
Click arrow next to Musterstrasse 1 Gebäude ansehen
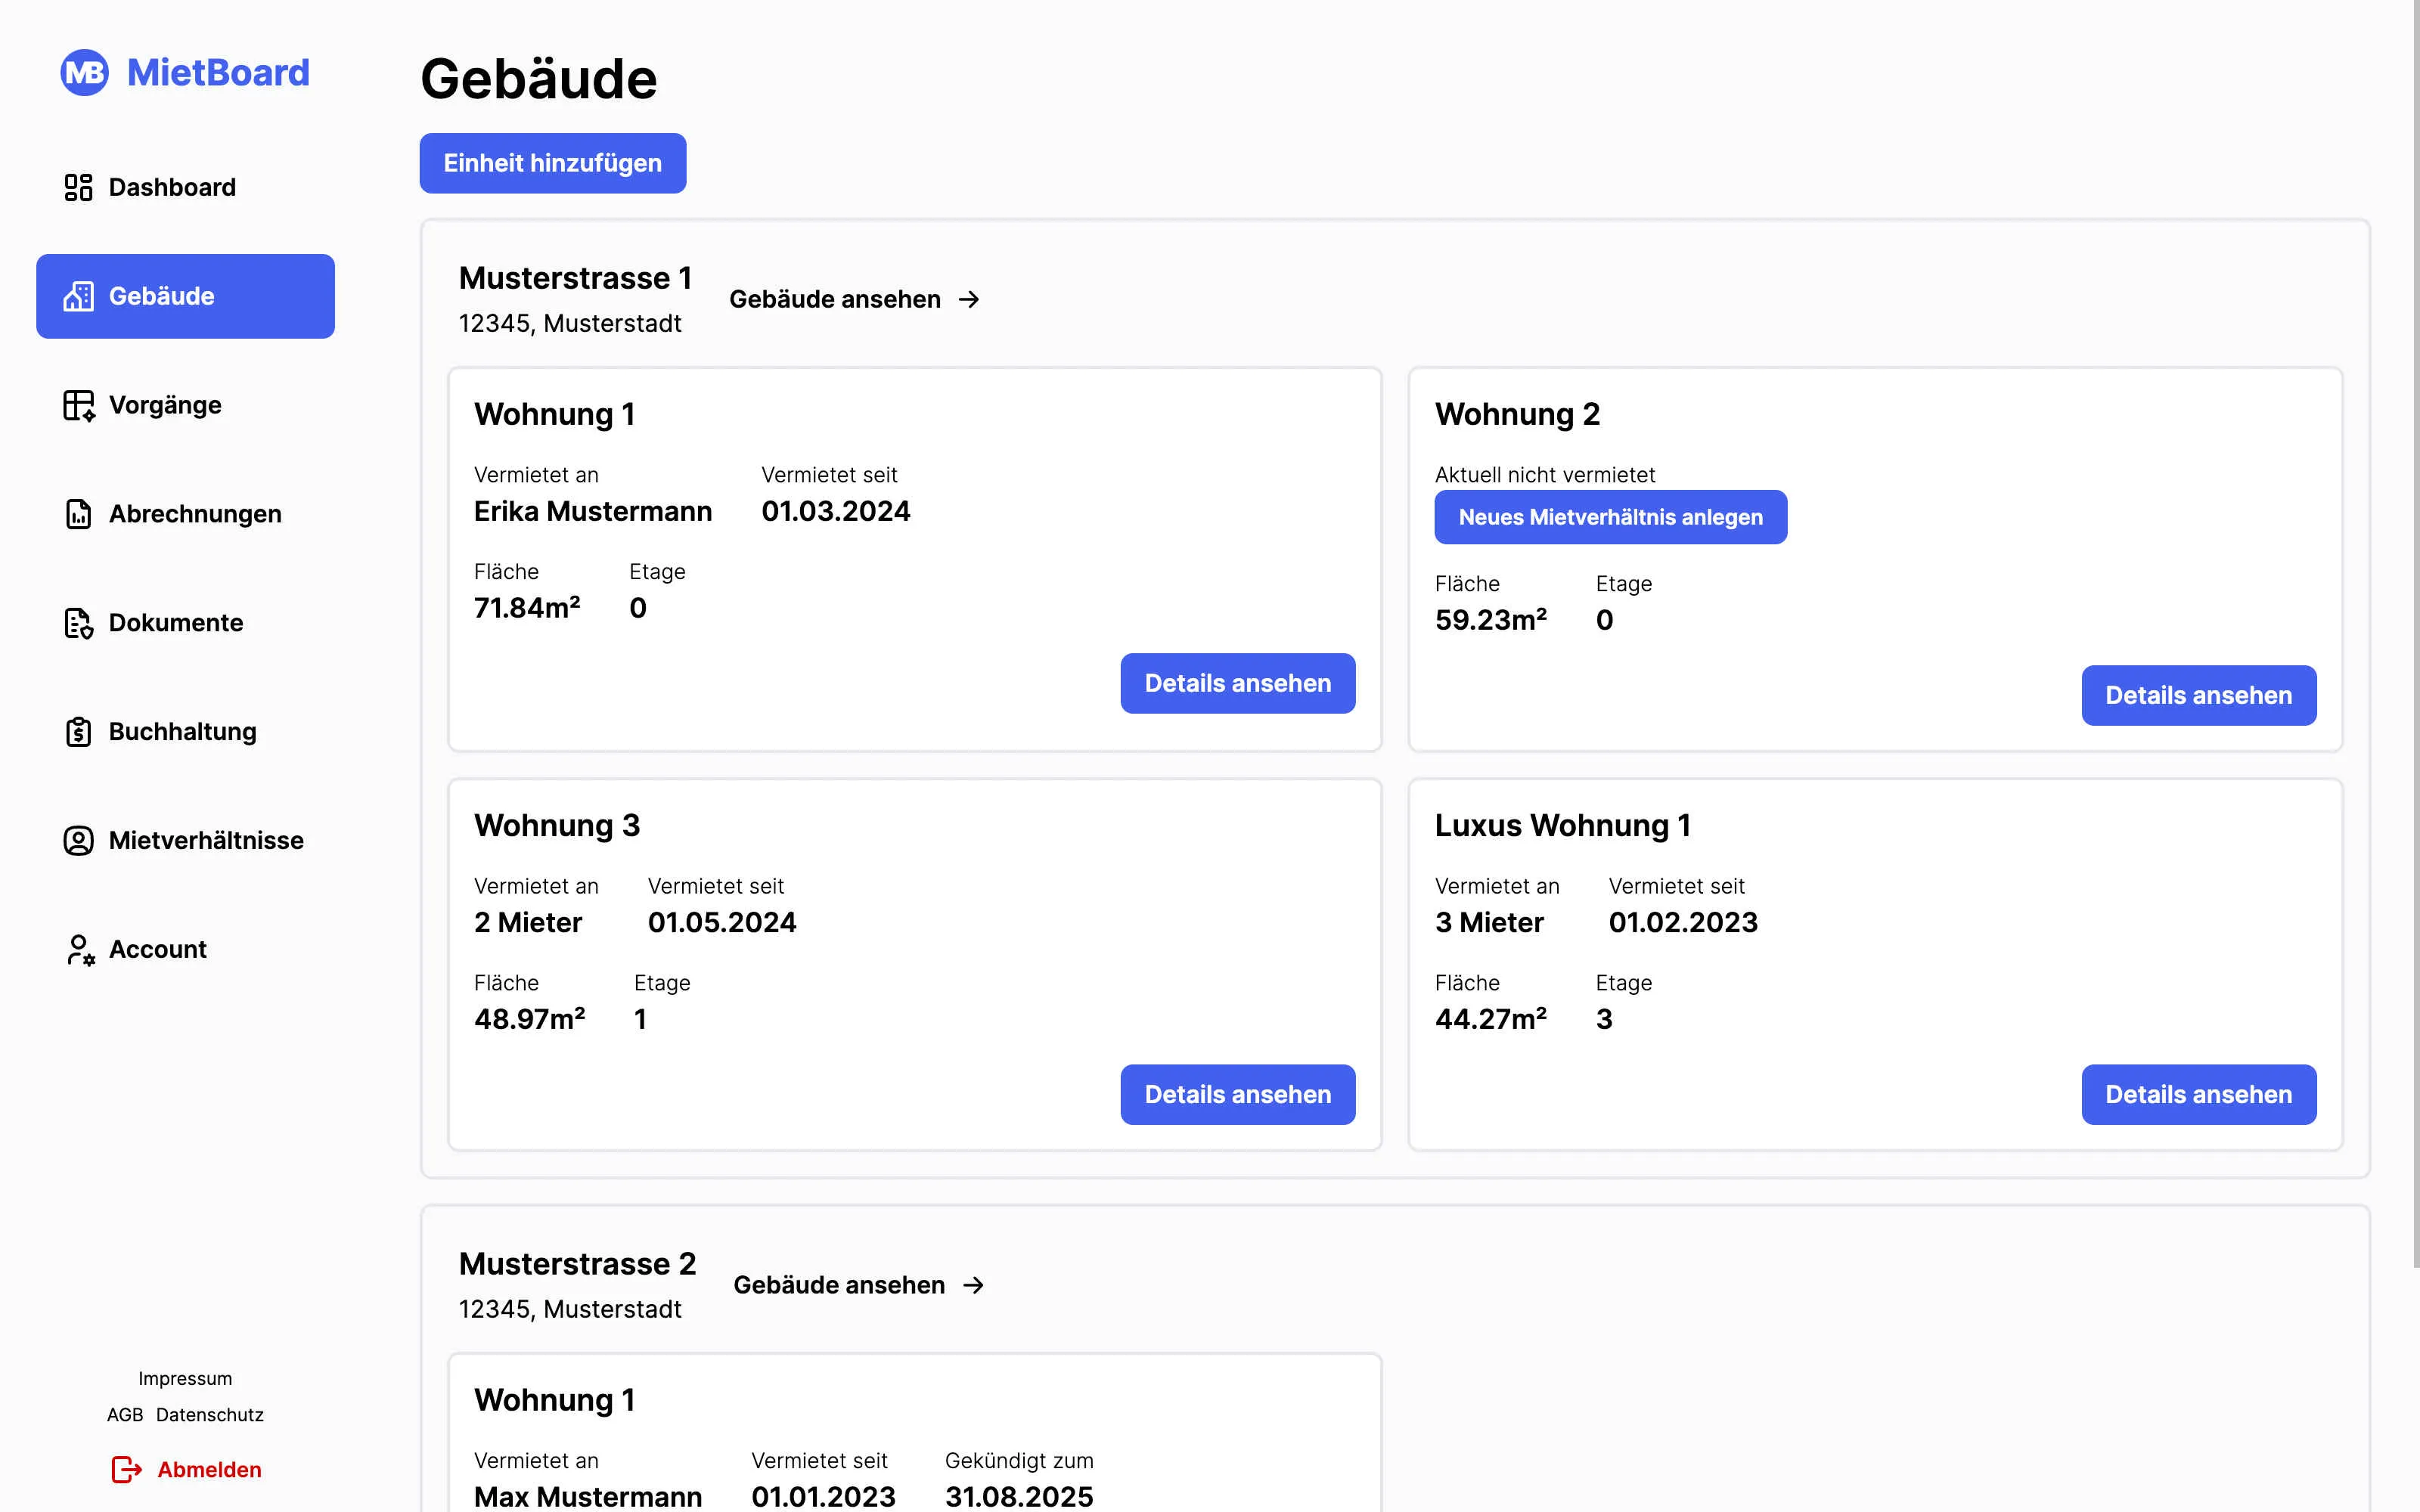(x=968, y=300)
